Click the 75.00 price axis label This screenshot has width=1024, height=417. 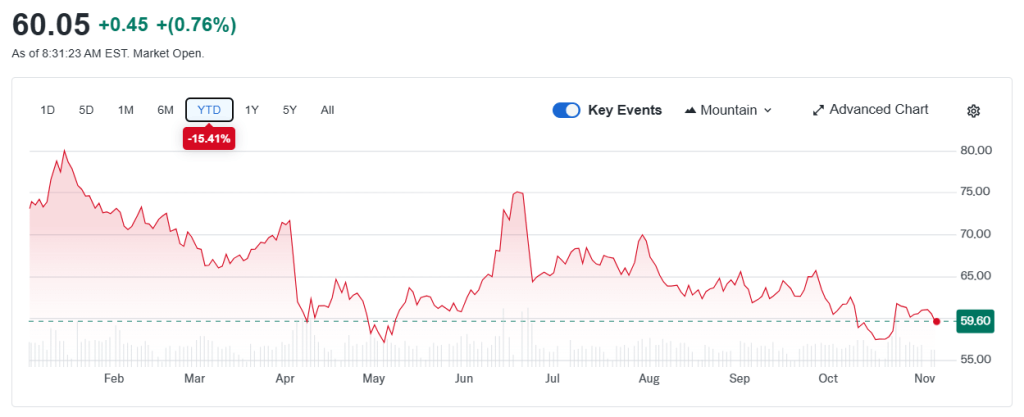point(975,192)
